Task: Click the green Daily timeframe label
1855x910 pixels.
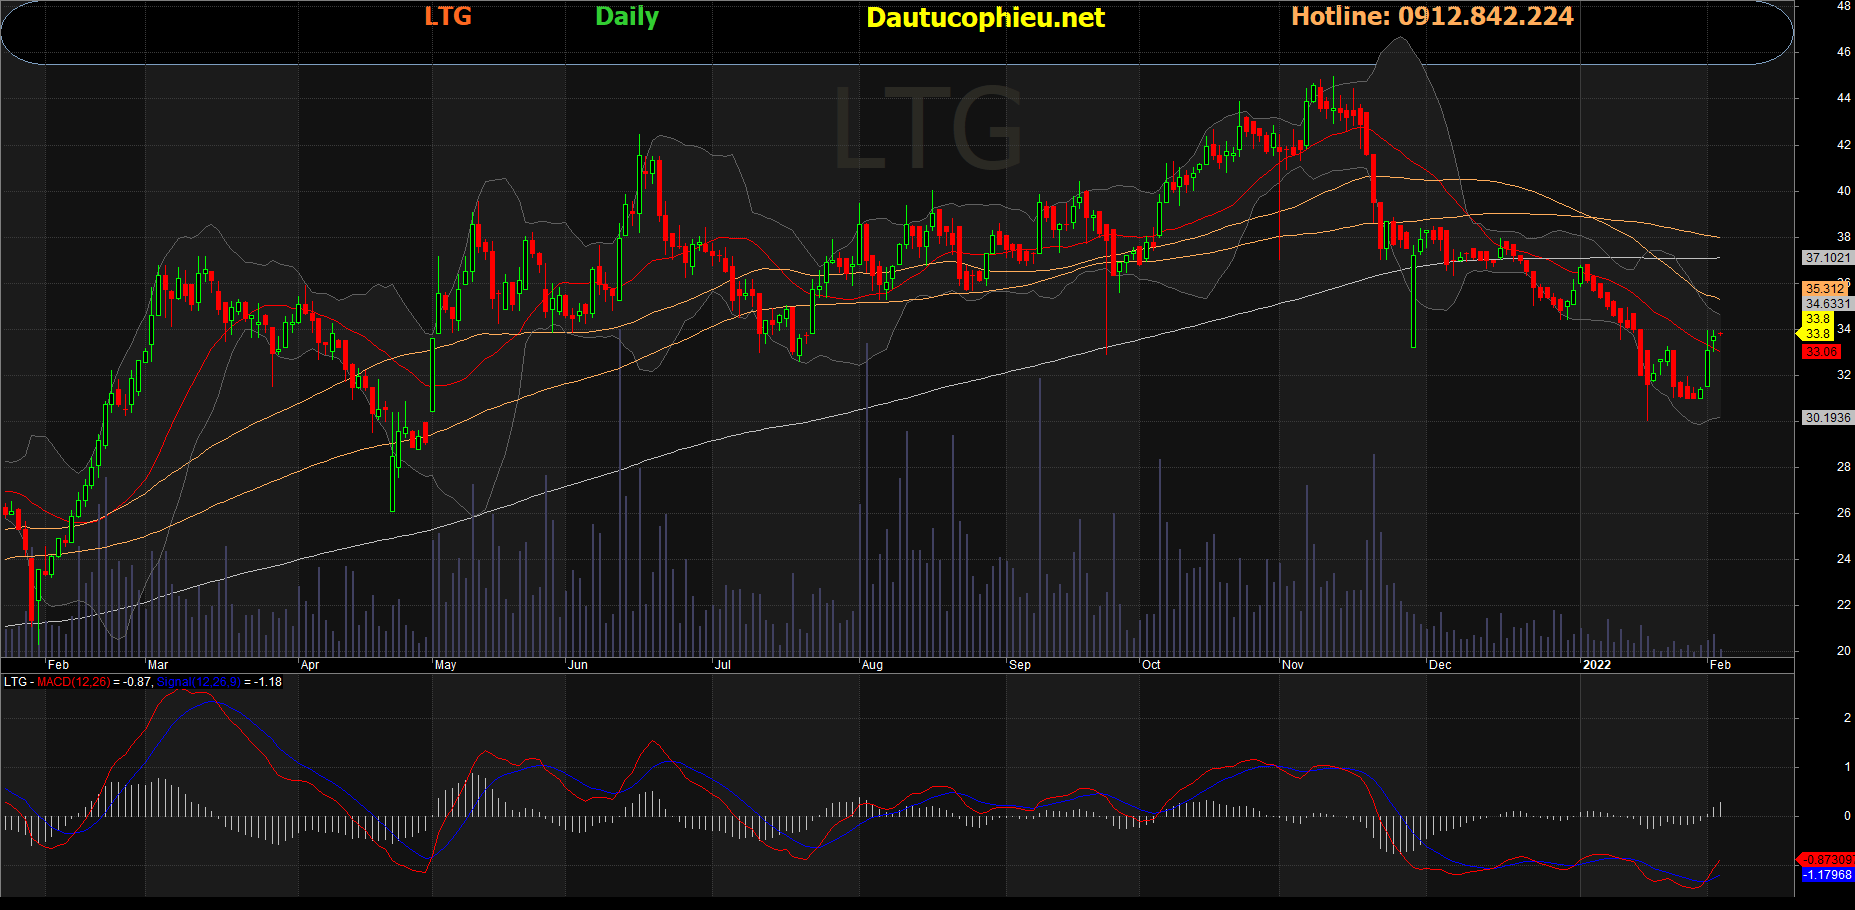Action: [x=627, y=17]
